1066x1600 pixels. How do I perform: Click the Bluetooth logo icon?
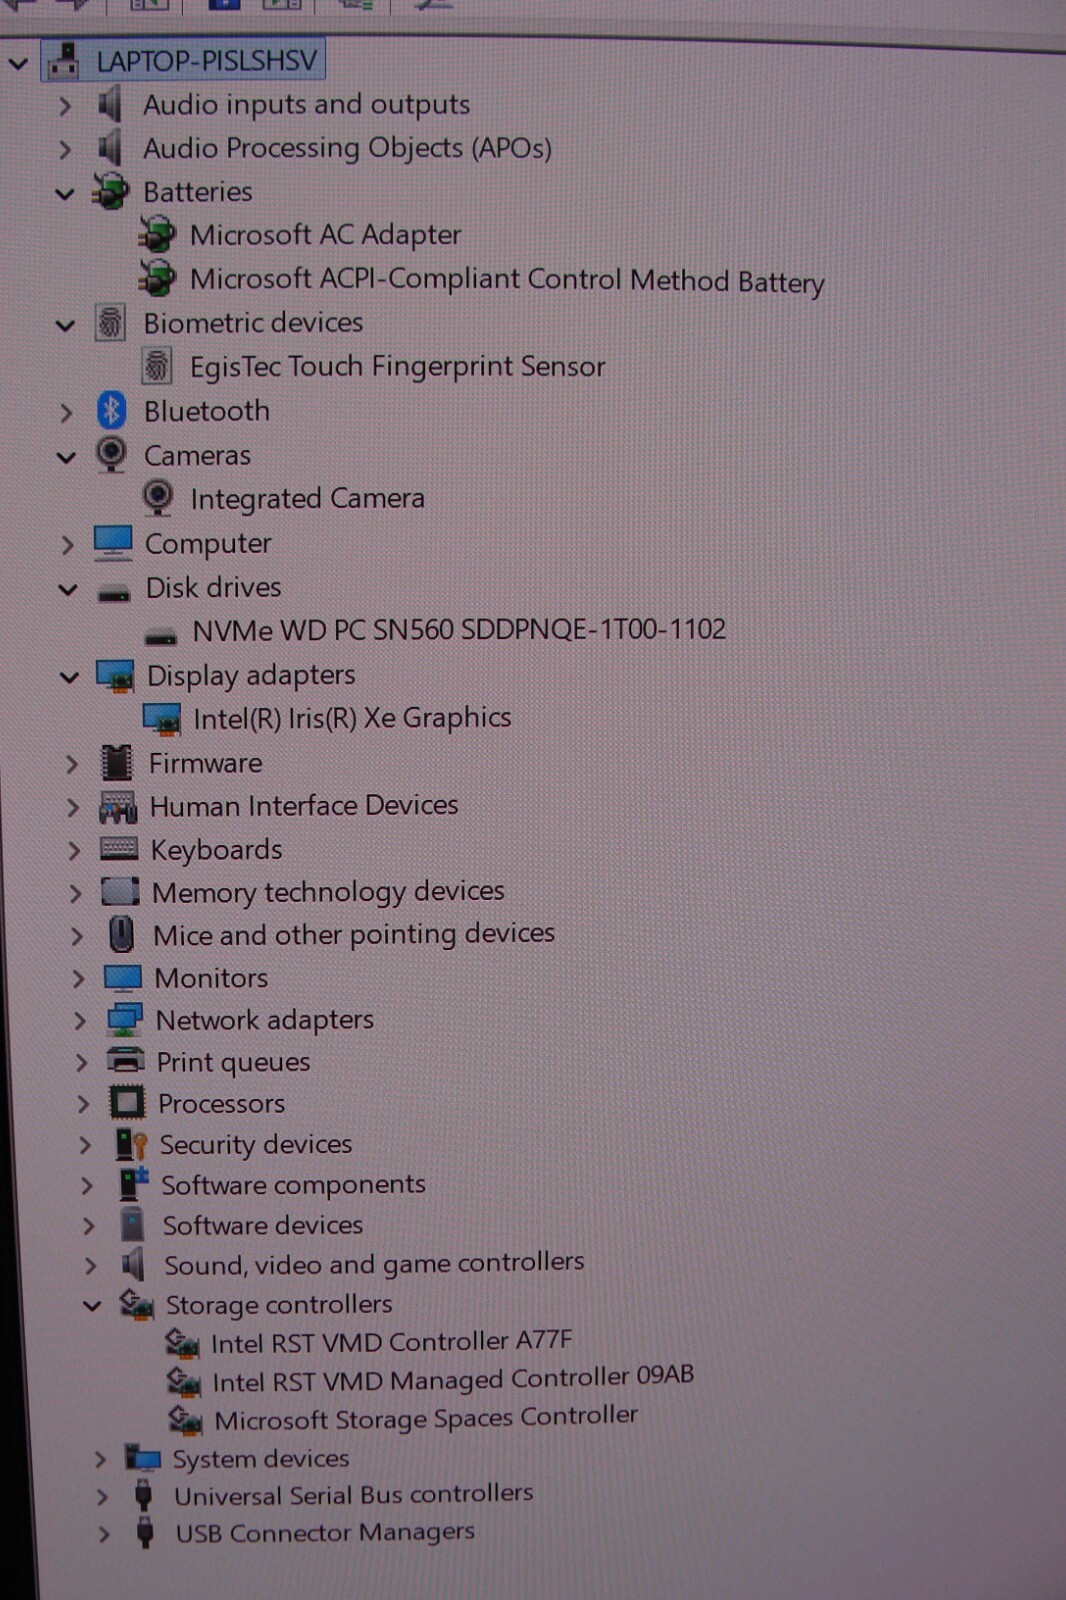(111, 411)
